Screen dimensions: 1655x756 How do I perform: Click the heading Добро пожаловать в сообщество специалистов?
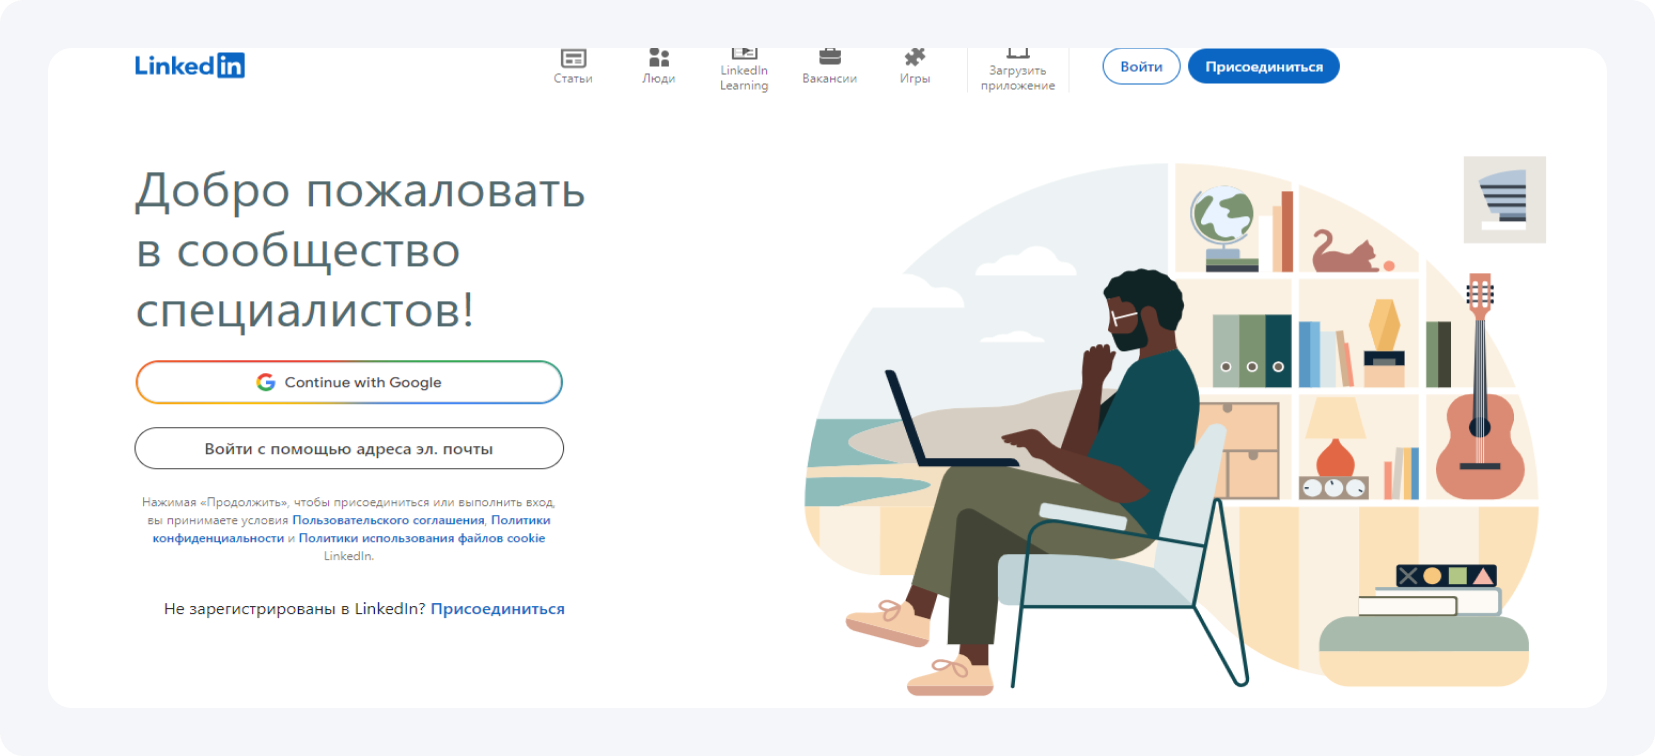click(x=360, y=250)
